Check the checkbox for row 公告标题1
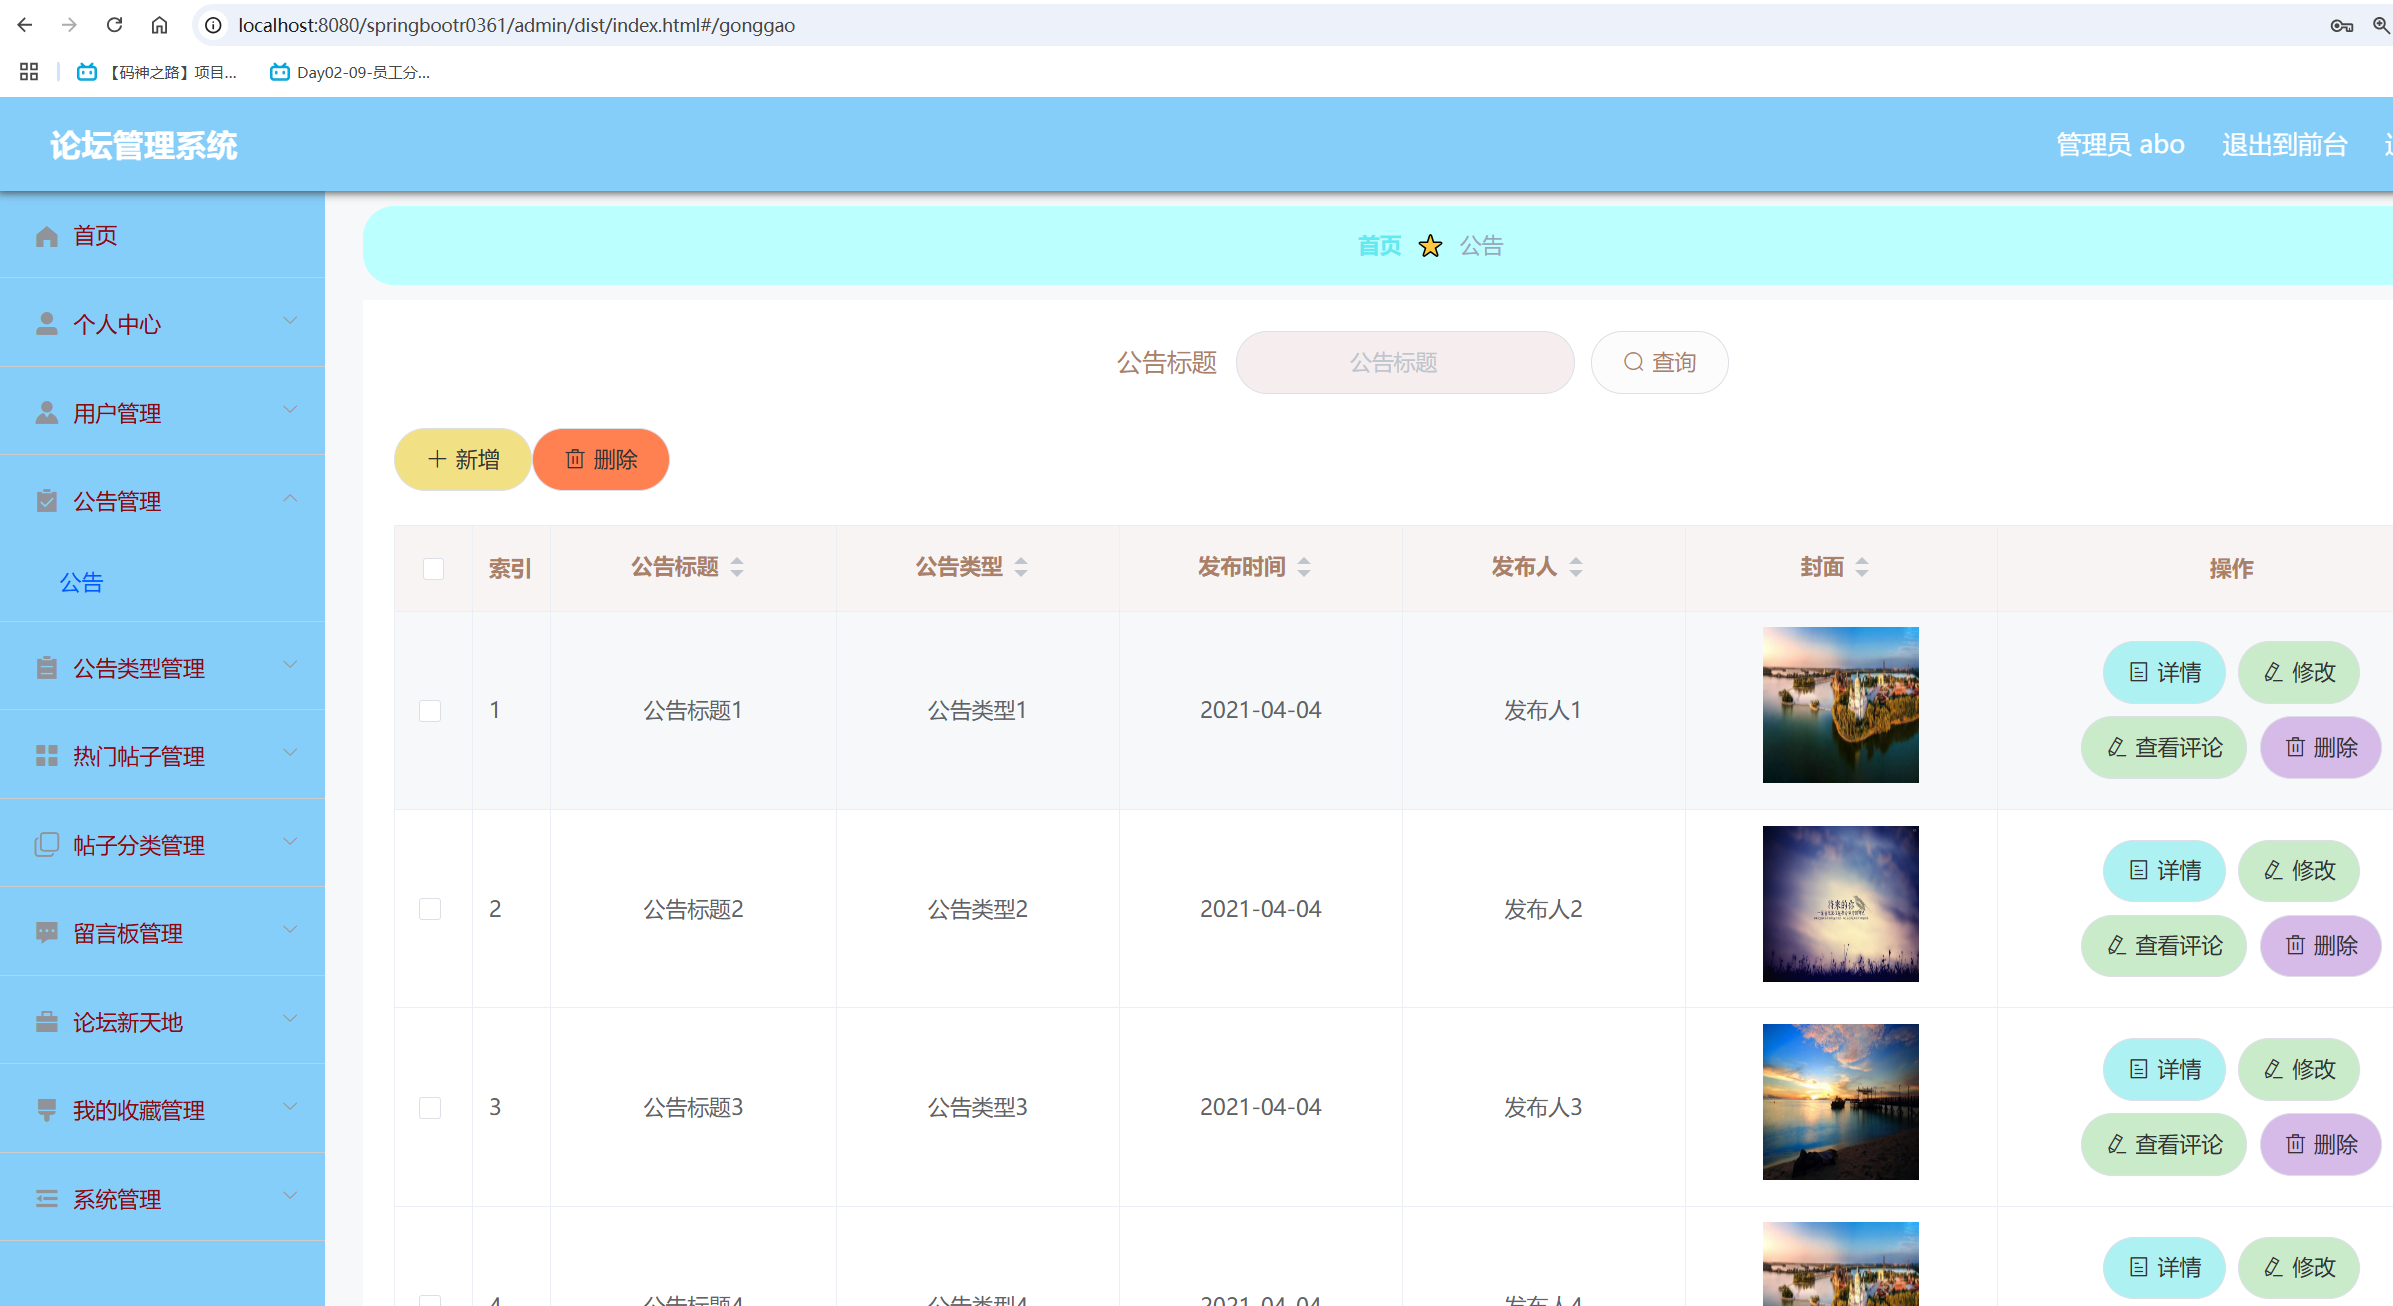Viewport: 2393px width, 1306px height. tap(430, 711)
